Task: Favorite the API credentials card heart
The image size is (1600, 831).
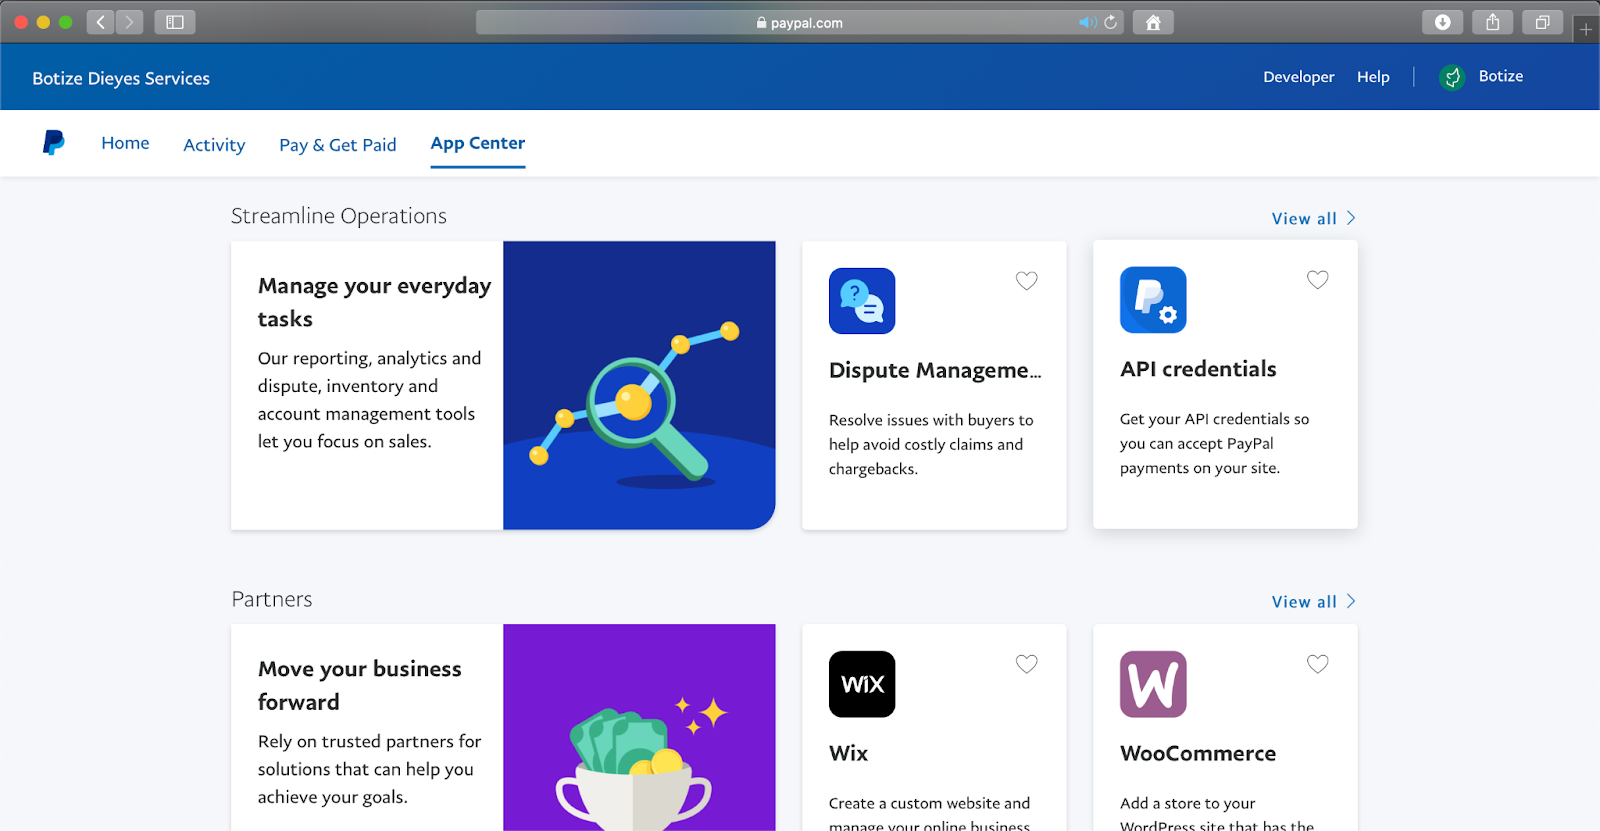Action: (1318, 280)
